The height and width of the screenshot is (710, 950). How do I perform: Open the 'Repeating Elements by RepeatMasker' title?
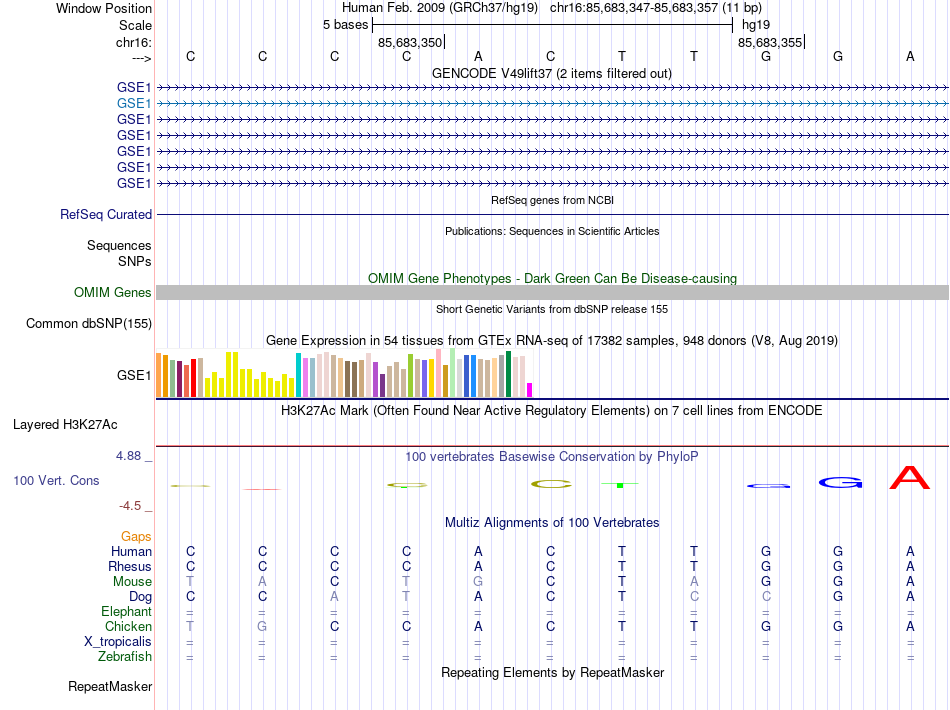click(x=552, y=672)
